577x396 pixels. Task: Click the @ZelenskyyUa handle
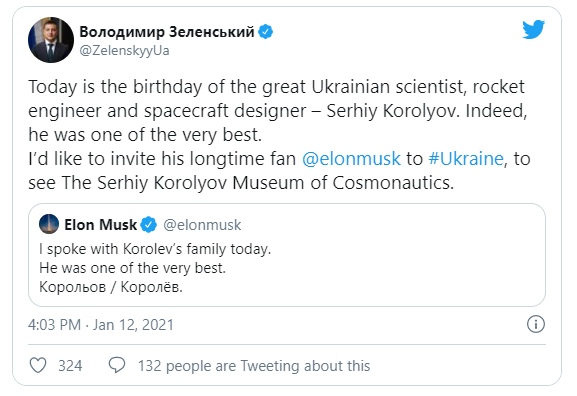tap(124, 50)
